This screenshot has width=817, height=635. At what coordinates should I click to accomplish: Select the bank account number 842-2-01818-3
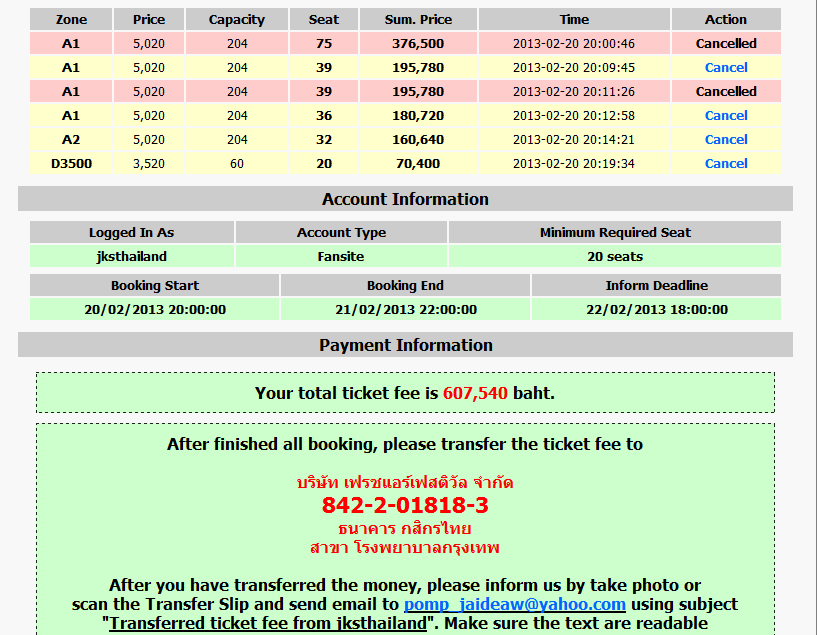[x=405, y=505]
